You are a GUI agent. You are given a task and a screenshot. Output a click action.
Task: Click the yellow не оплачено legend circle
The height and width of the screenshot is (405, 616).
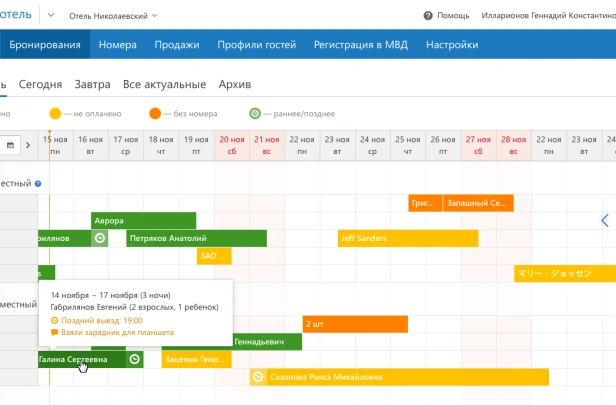(56, 114)
